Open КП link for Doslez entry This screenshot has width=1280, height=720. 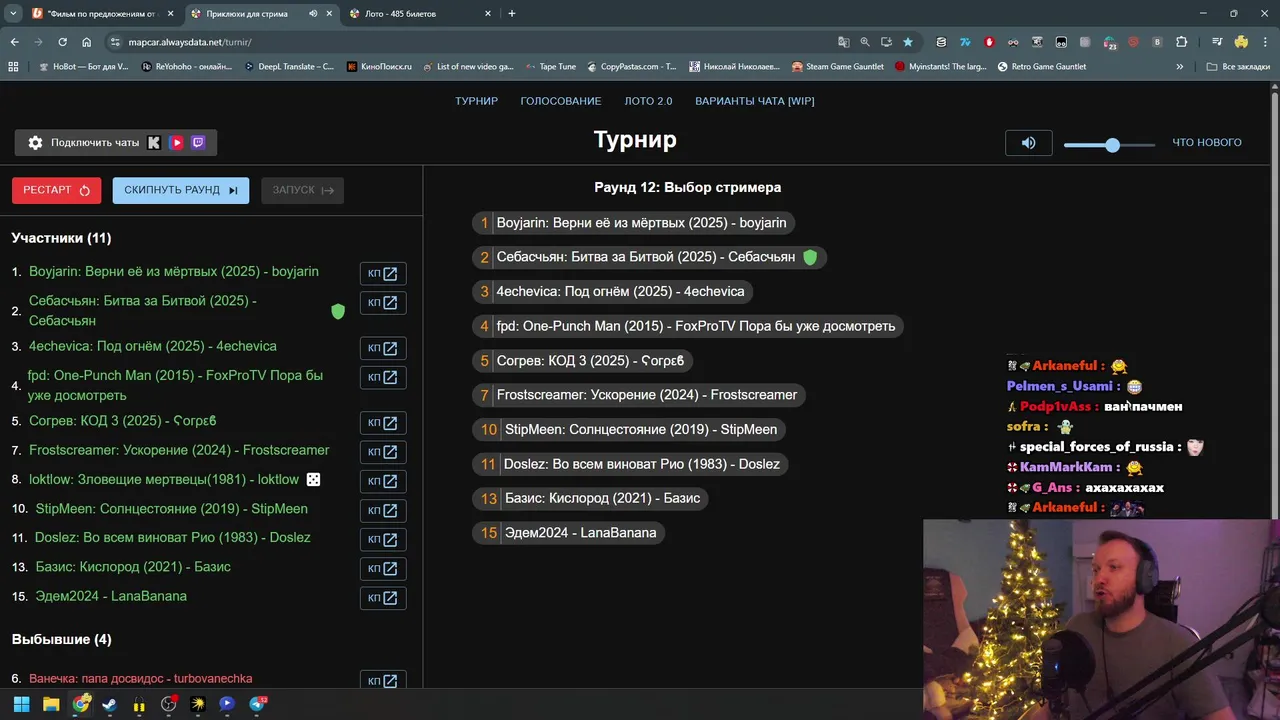[x=383, y=539]
